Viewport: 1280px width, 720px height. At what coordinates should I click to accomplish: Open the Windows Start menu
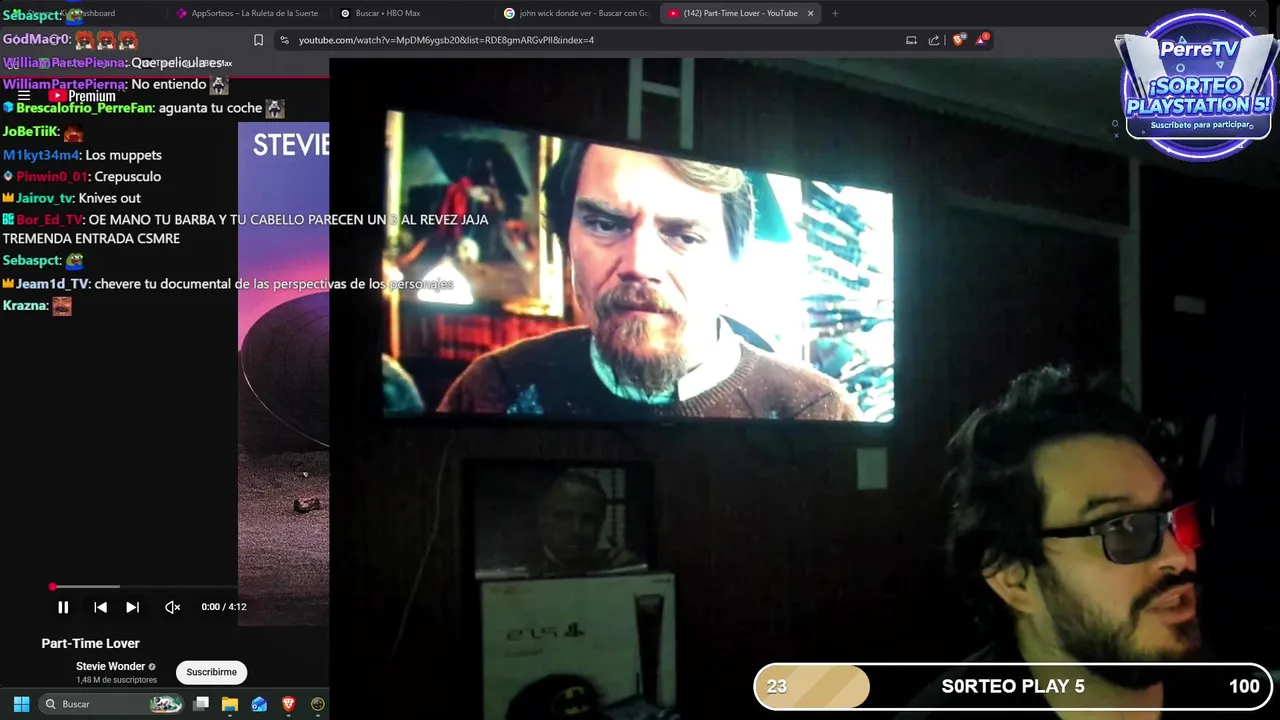point(21,704)
